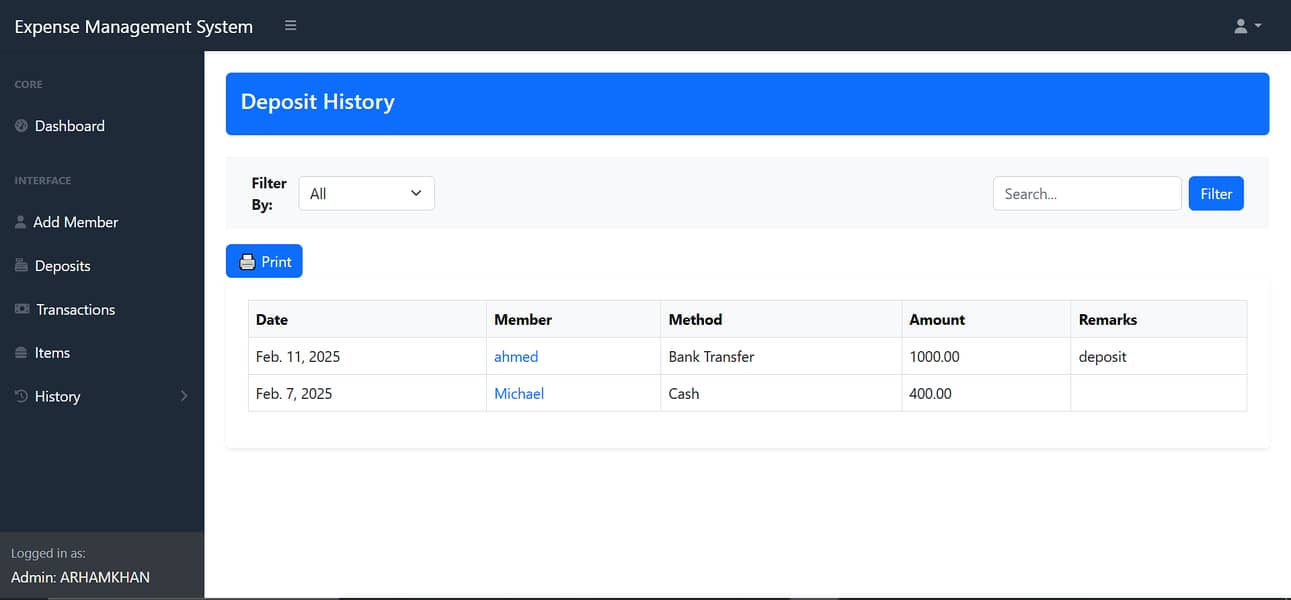1291x600 pixels.
Task: Click the Print button label
Action: tap(277, 262)
